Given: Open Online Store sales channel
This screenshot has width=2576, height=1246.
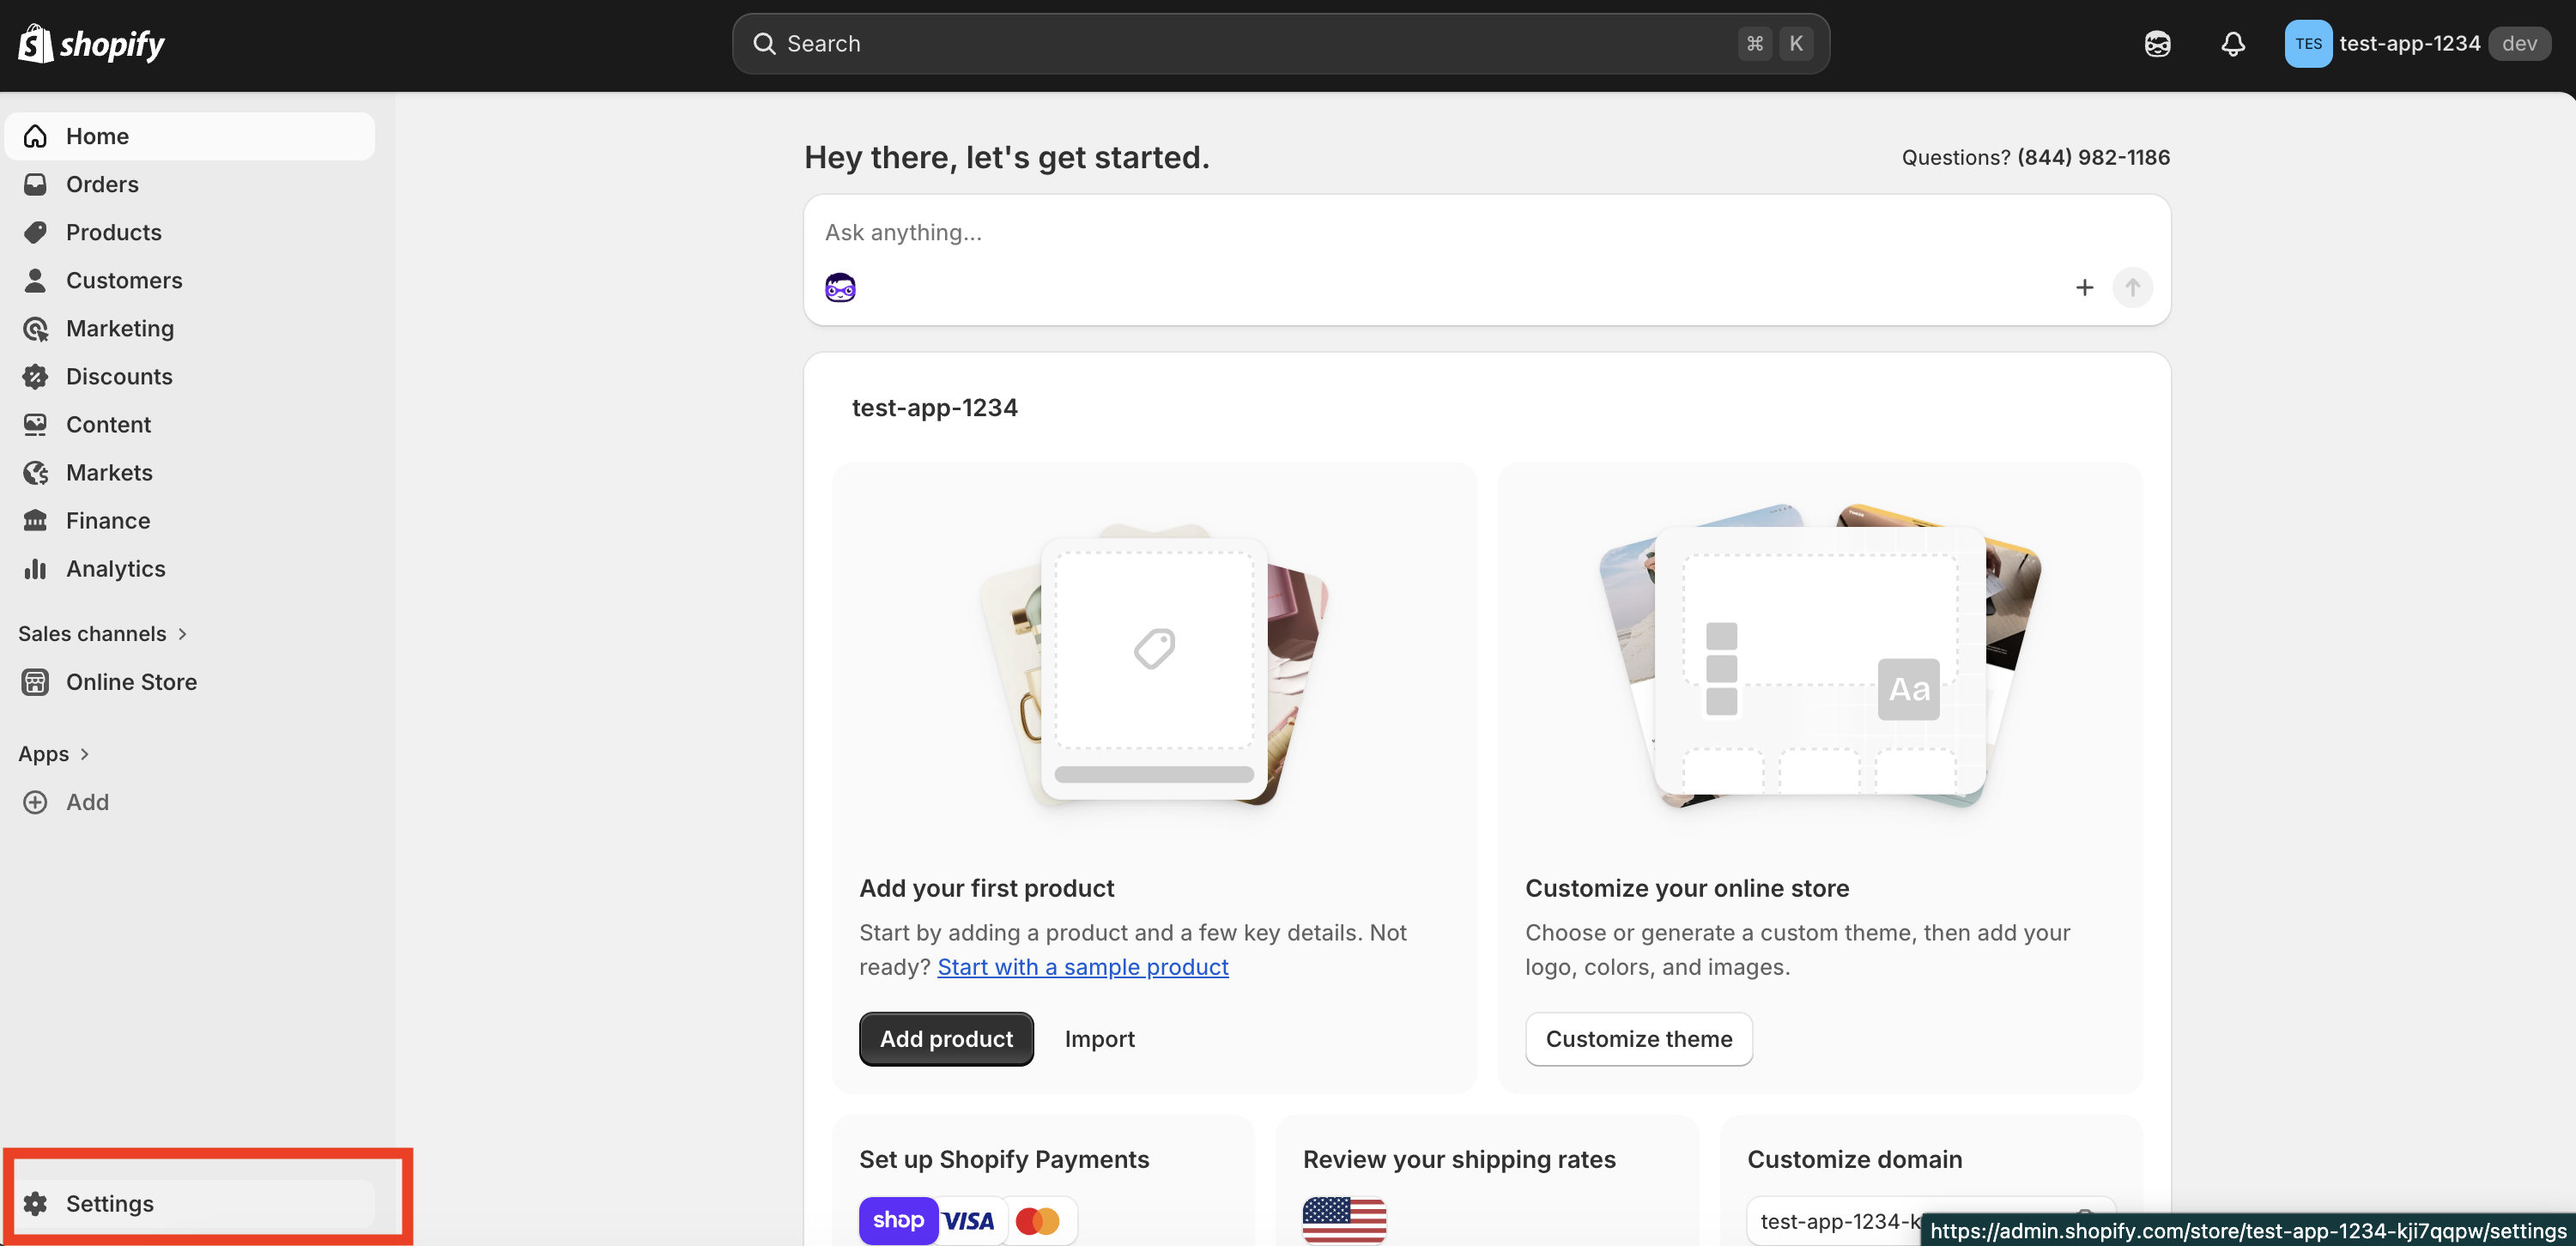Looking at the screenshot, I should (190, 682).
